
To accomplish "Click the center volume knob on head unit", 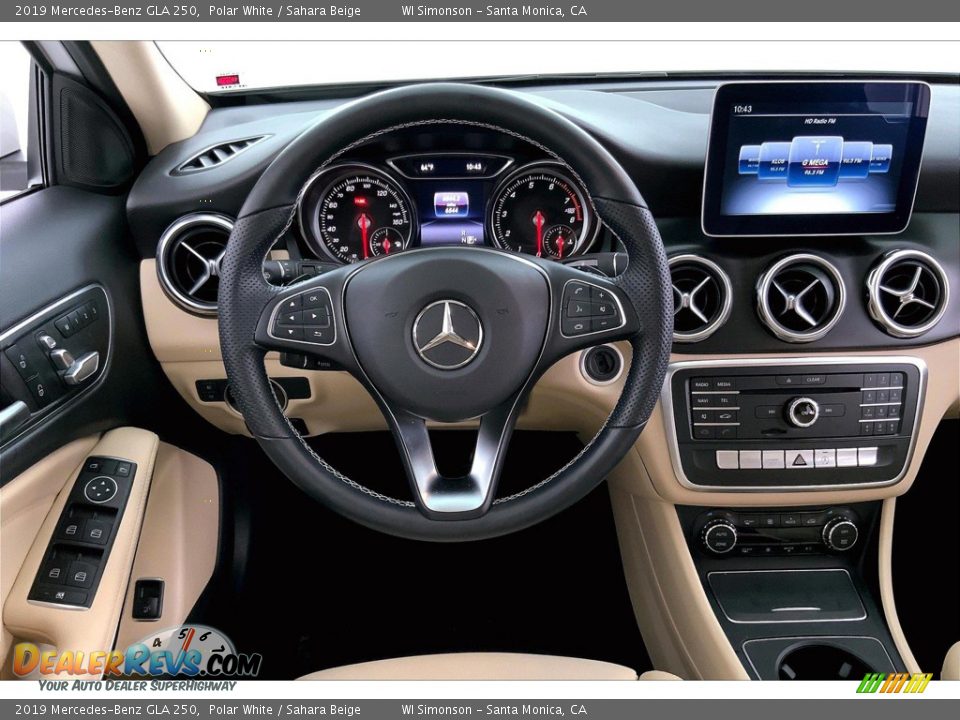I will click(804, 412).
